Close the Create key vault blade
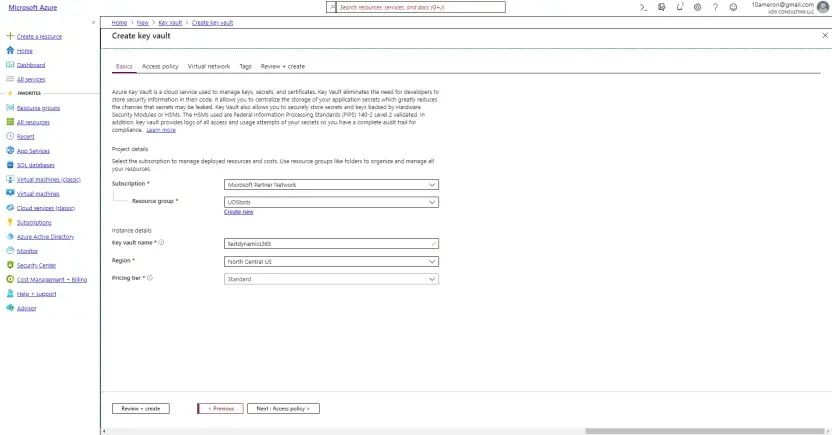832x435 pixels. coord(825,36)
